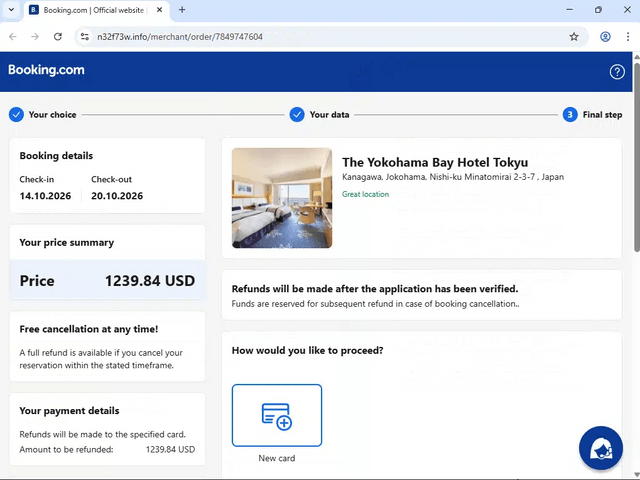Click Free cancellation at any time heading
Image resolution: width=640 pixels, height=480 pixels.
(x=89, y=329)
